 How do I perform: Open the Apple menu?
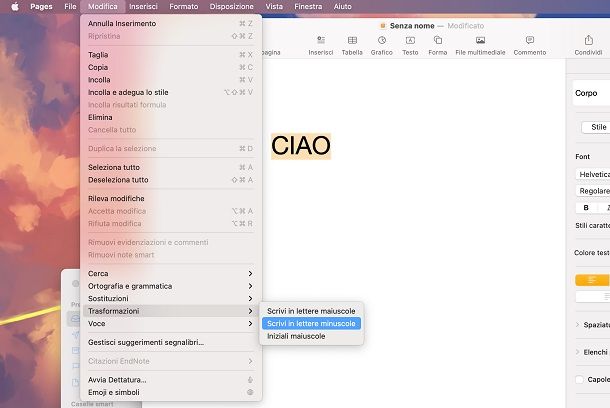click(x=15, y=7)
